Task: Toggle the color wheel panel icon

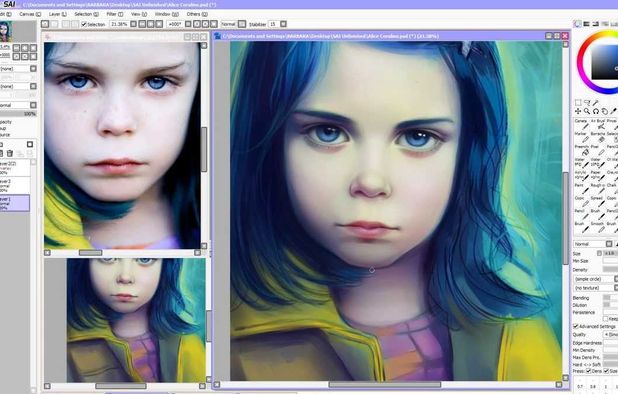Action: pyautogui.click(x=577, y=24)
